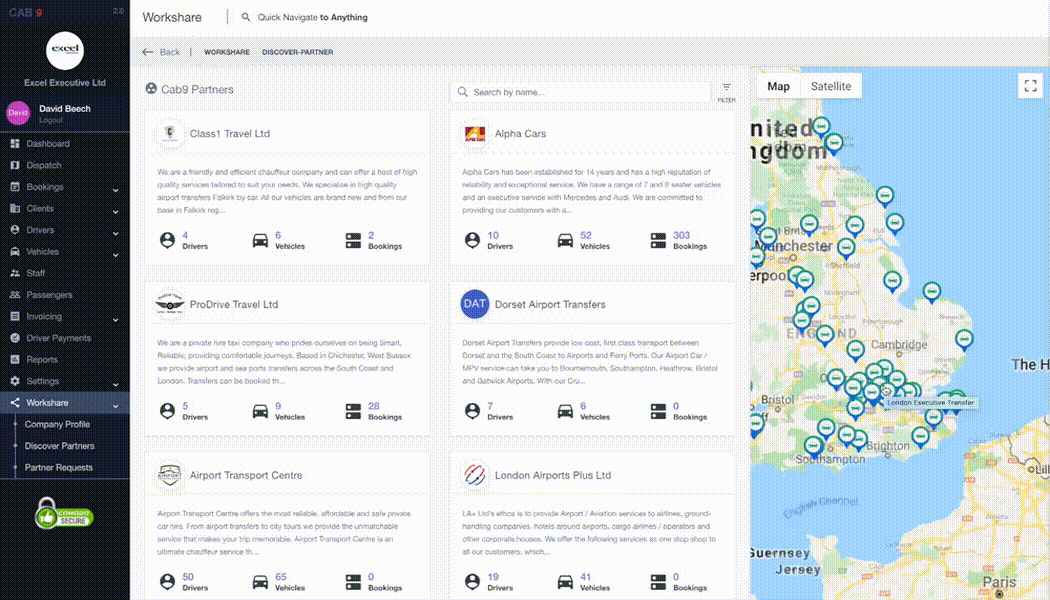Image resolution: width=1050 pixels, height=600 pixels.
Task: Click Class1 Travel drivers person icon
Action: pos(167,240)
